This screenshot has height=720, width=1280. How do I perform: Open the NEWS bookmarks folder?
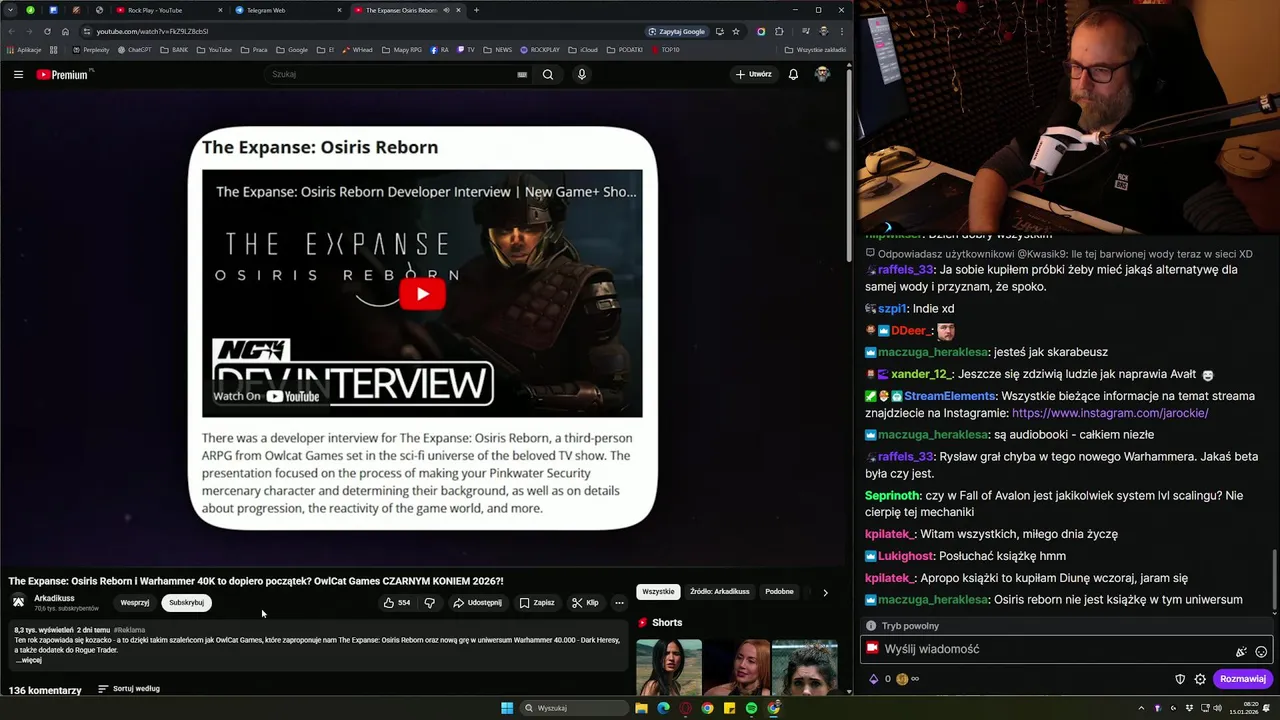[497, 49]
